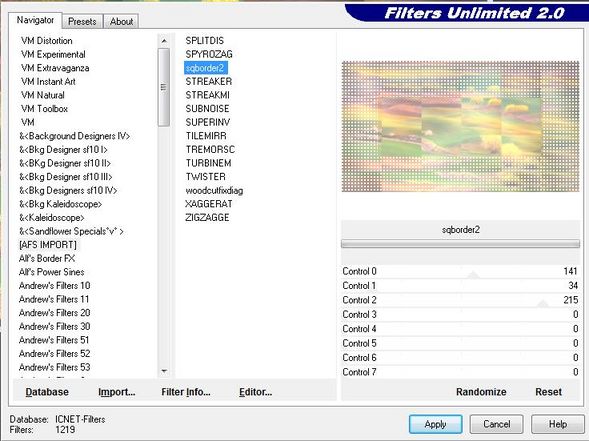Click the sqborder2 preview image
The height and width of the screenshot is (441, 589).
460,127
